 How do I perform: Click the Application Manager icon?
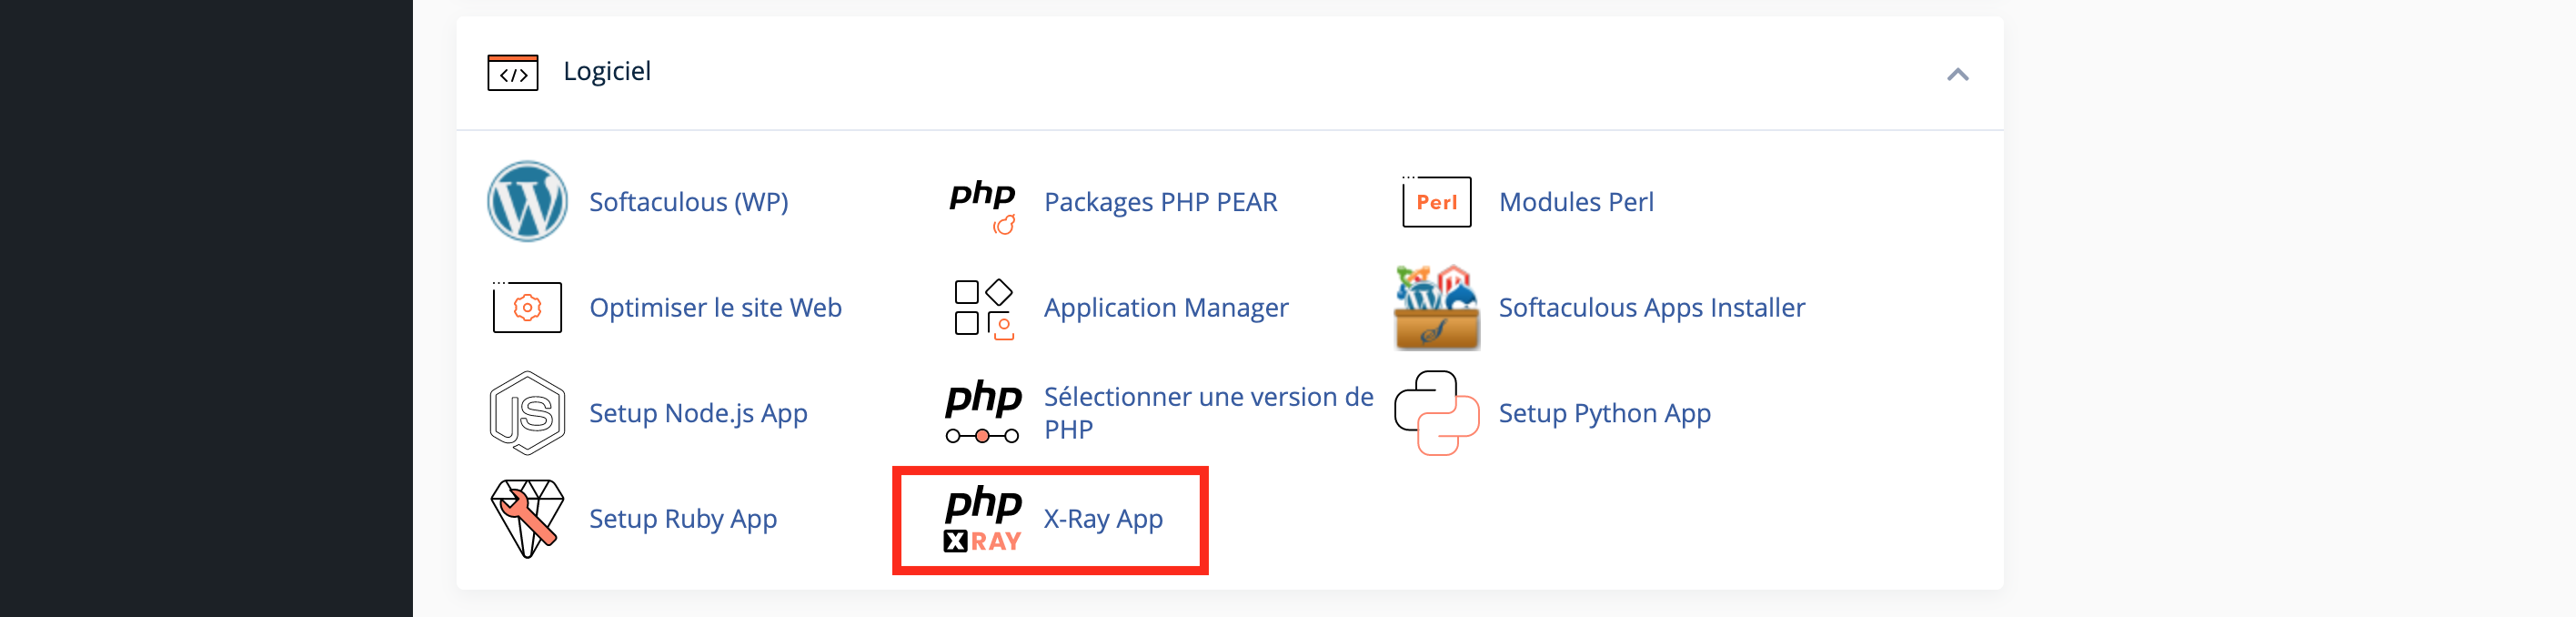982,308
